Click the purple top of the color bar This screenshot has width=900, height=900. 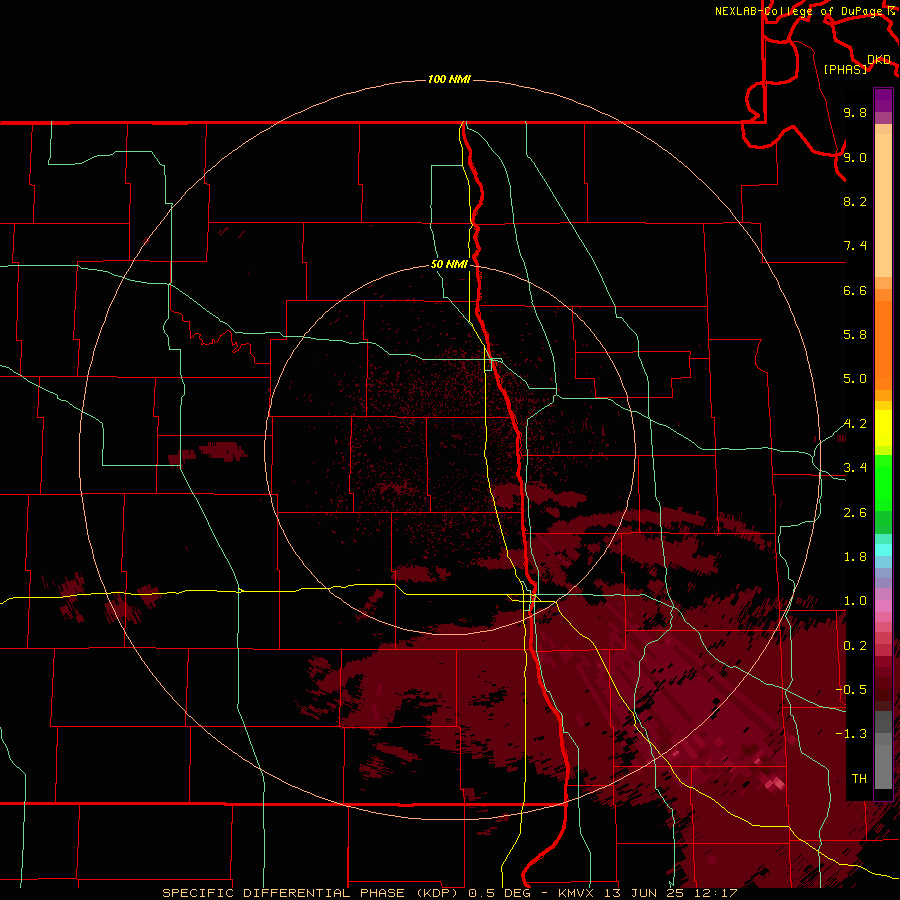(883, 100)
